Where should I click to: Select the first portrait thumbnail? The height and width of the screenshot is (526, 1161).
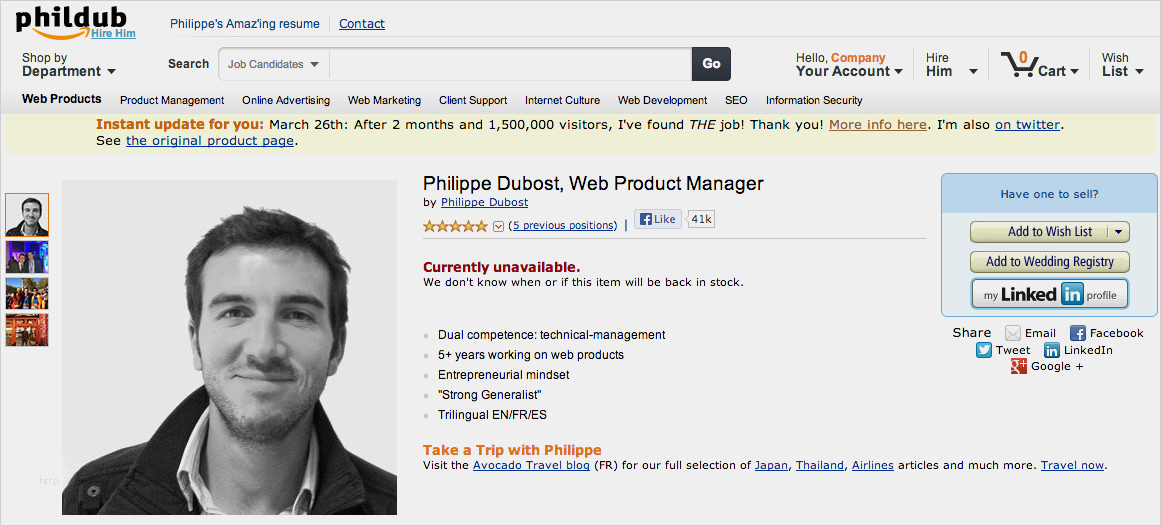(x=27, y=215)
